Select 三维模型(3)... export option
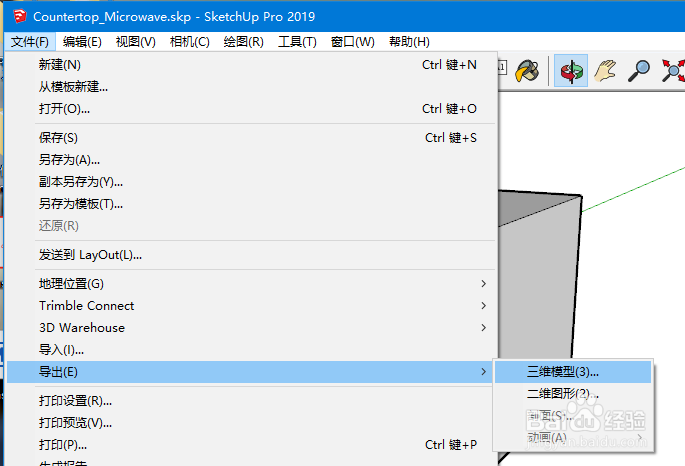Screen dimensions: 685x466 [573, 372]
